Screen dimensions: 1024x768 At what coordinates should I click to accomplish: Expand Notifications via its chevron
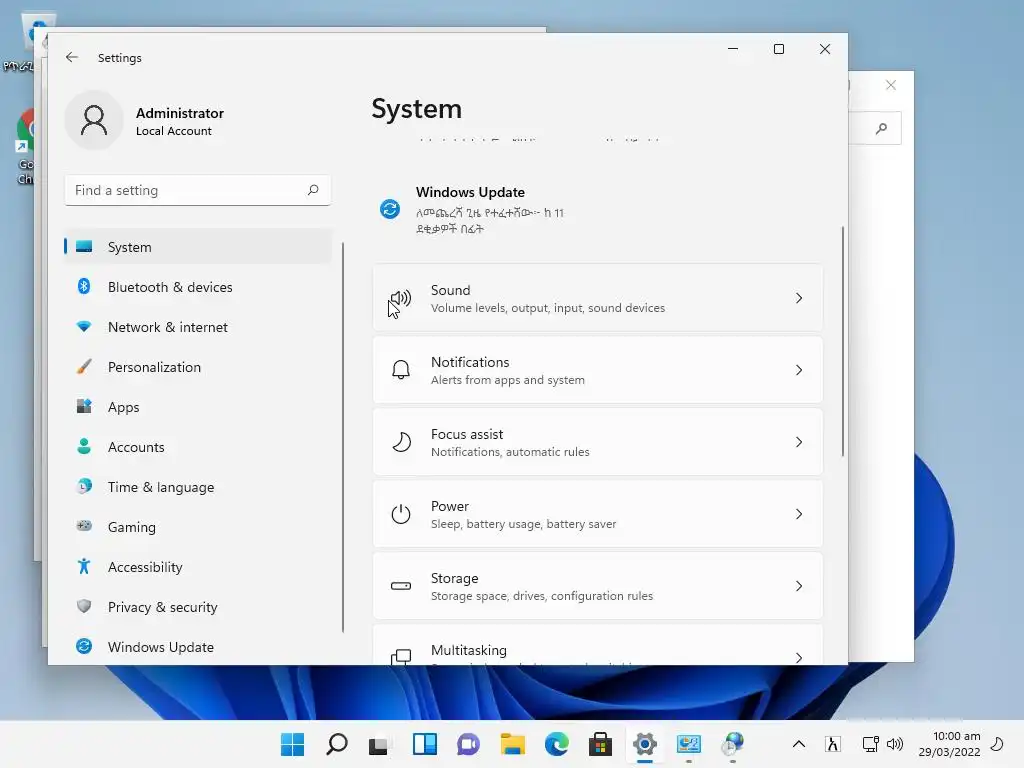click(x=799, y=370)
